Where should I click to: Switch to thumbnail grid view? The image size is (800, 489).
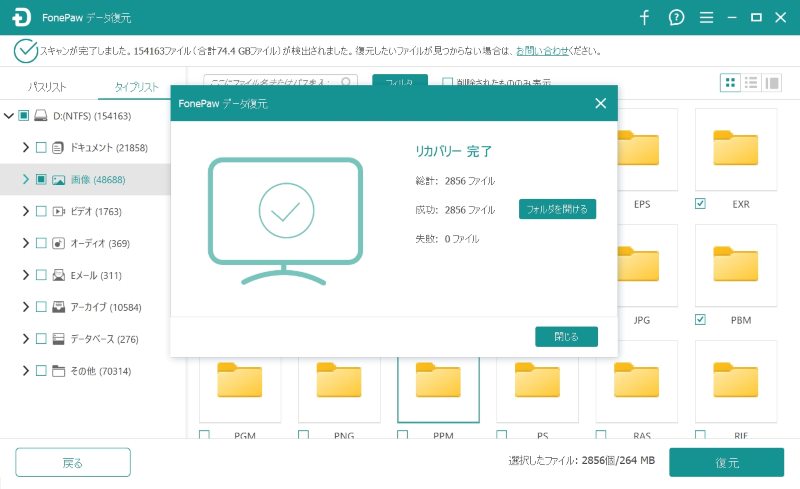(730, 83)
